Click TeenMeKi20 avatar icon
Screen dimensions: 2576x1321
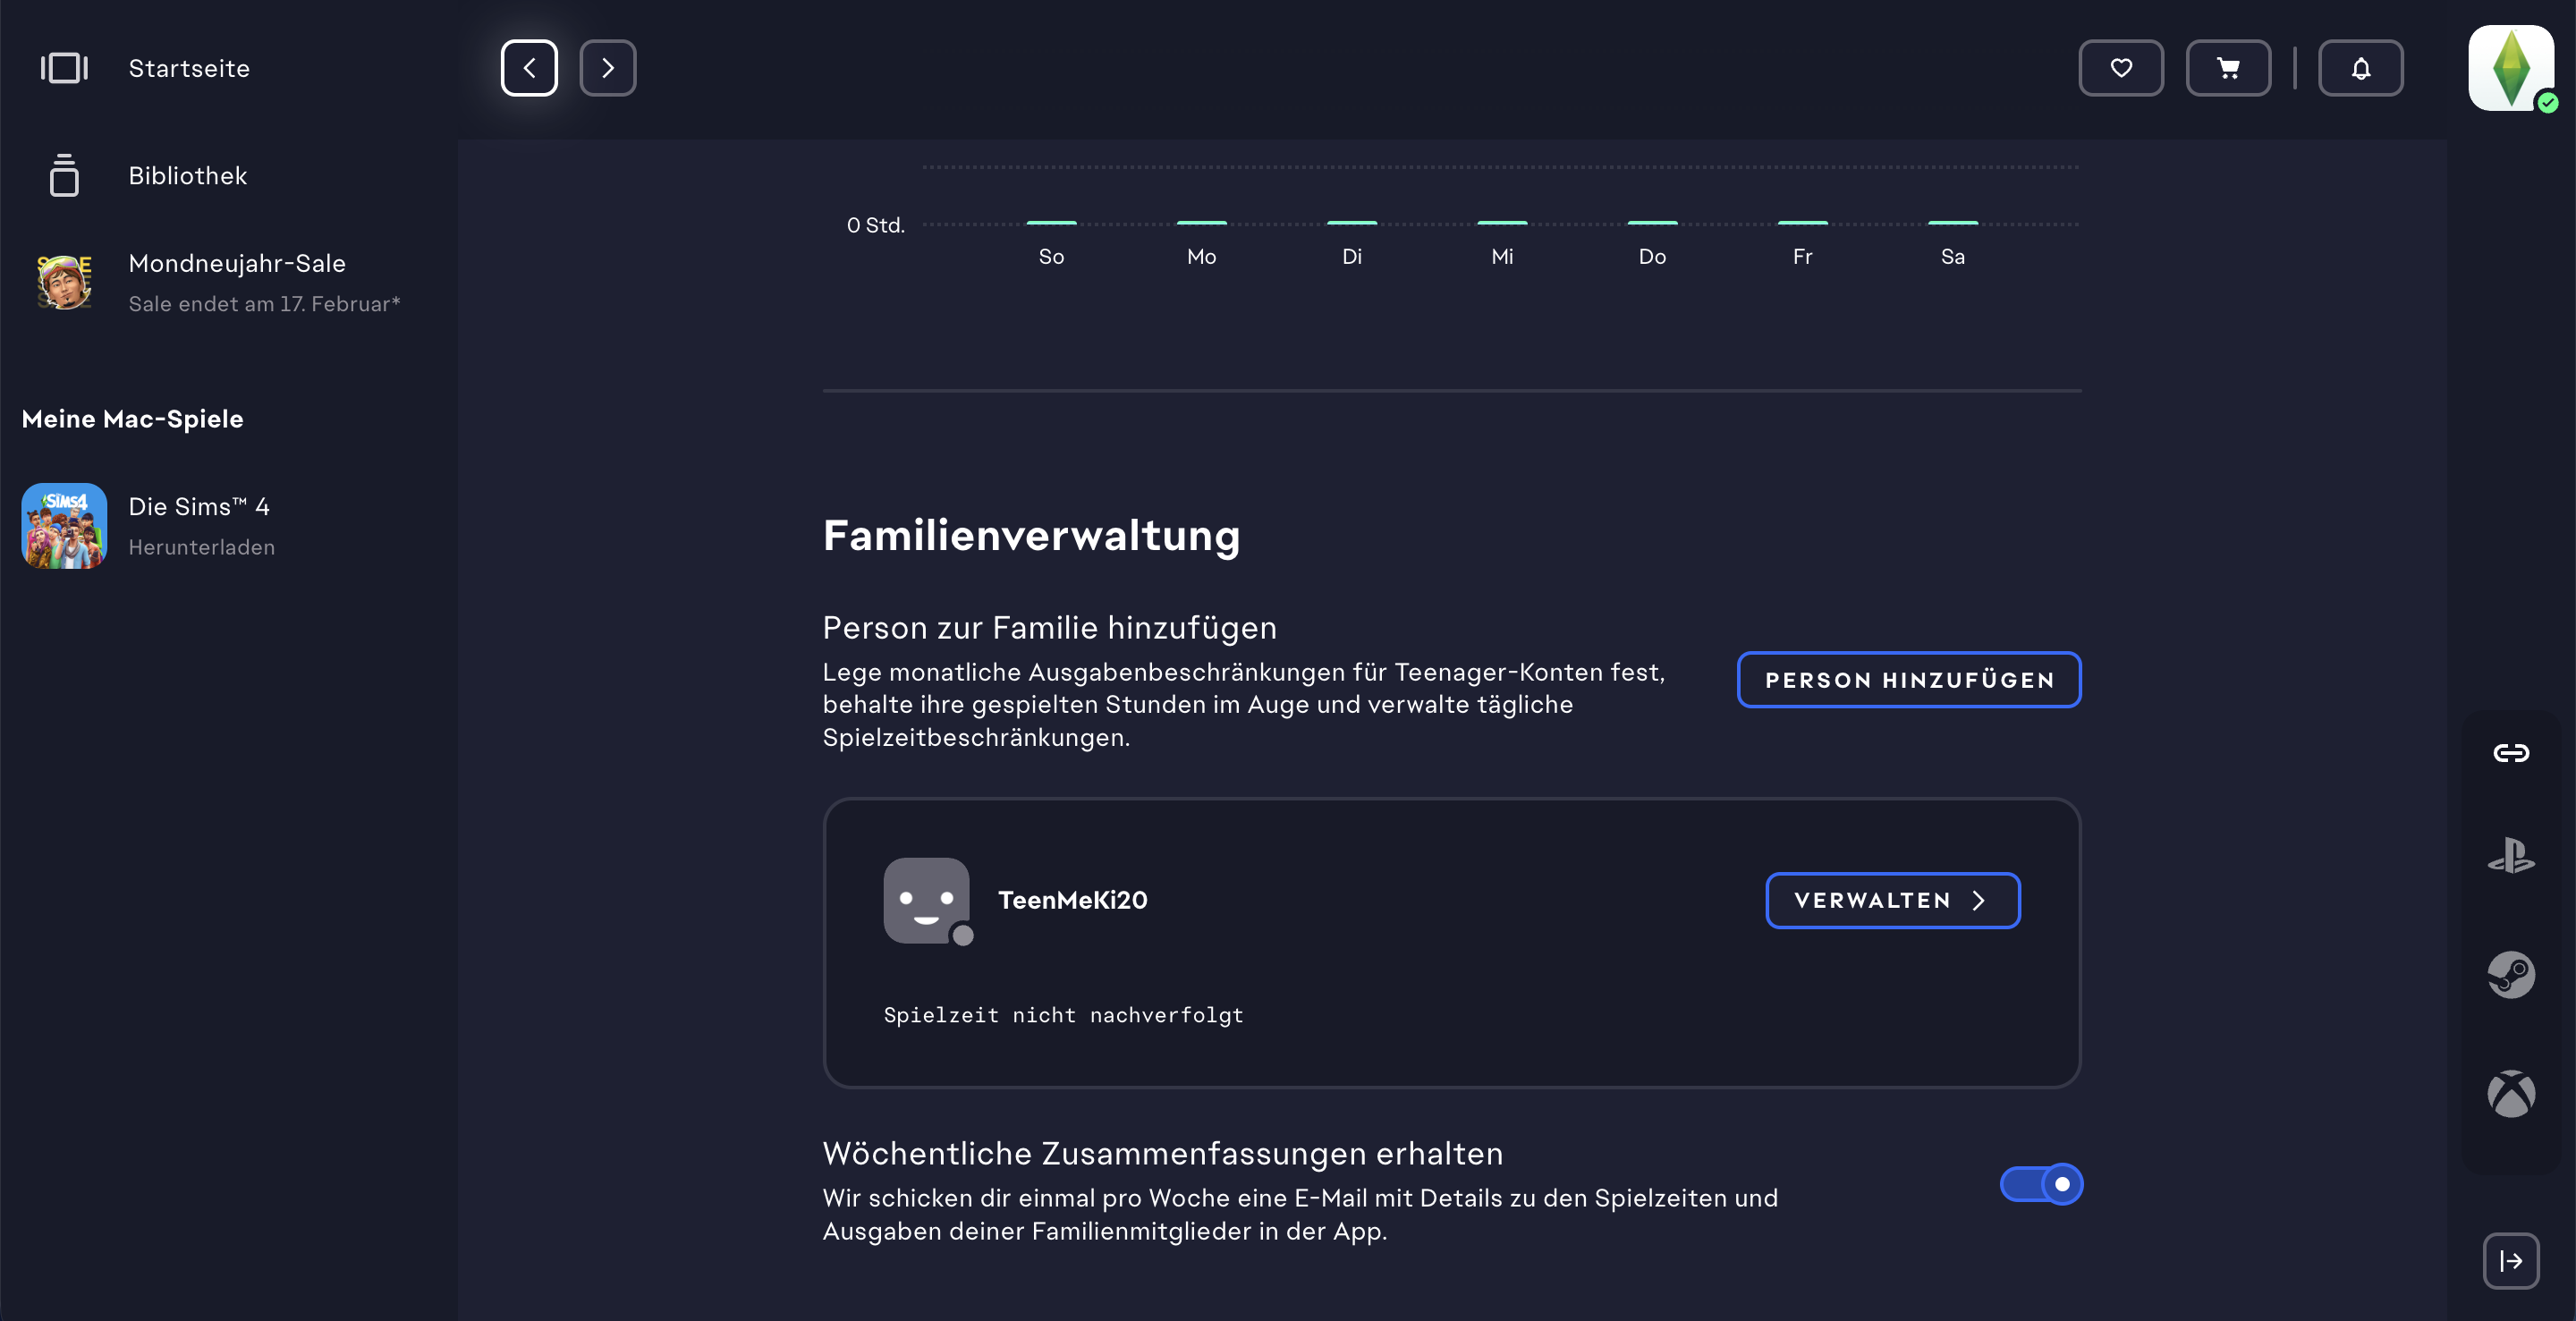coord(926,900)
